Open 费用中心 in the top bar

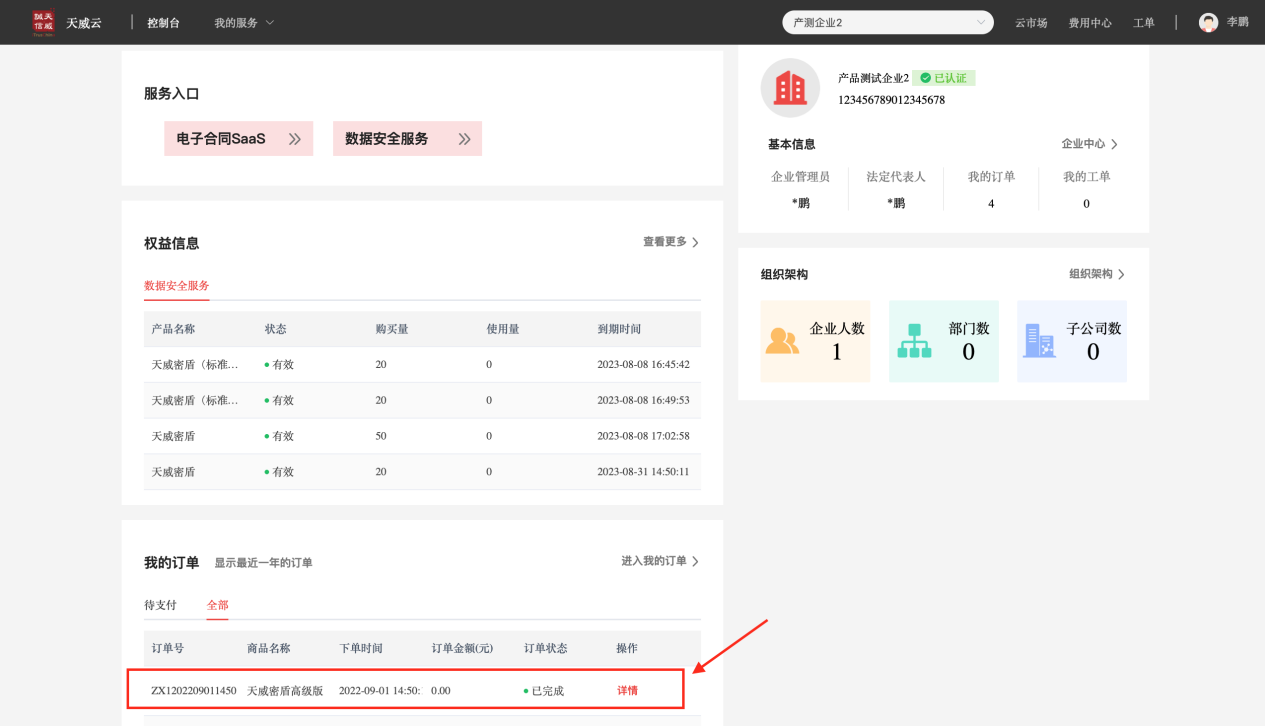[1090, 22]
